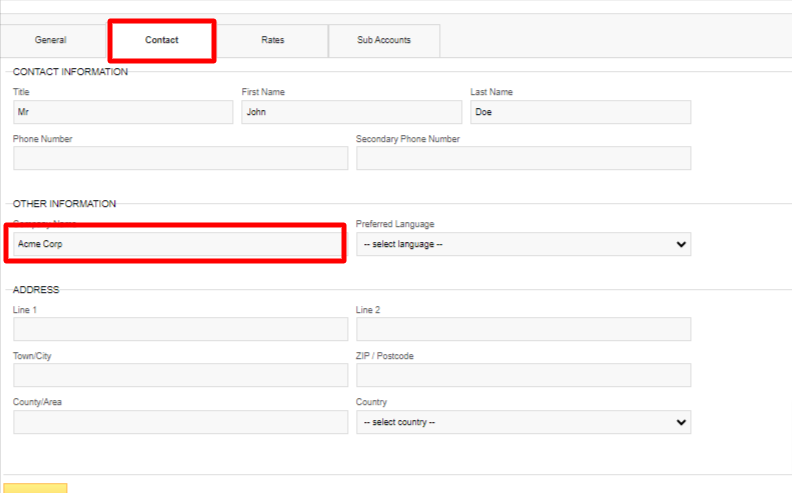Click the Title field containing Mr

tap(123, 112)
